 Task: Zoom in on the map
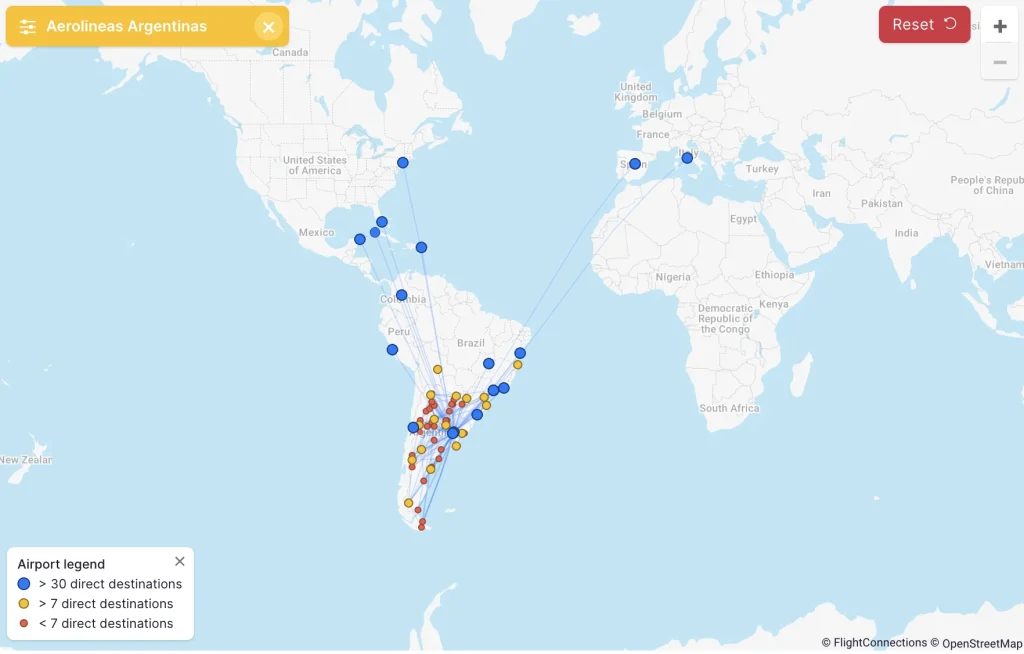click(x=999, y=26)
